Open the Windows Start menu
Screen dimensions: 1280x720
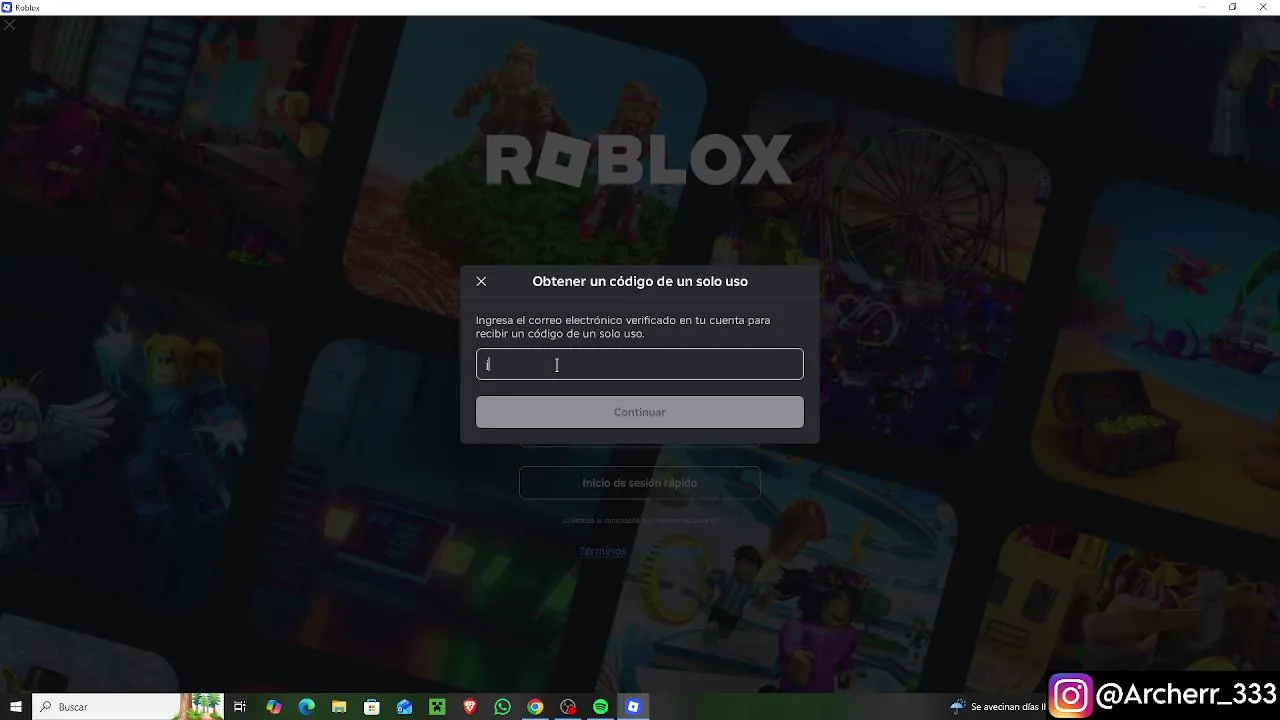click(16, 707)
